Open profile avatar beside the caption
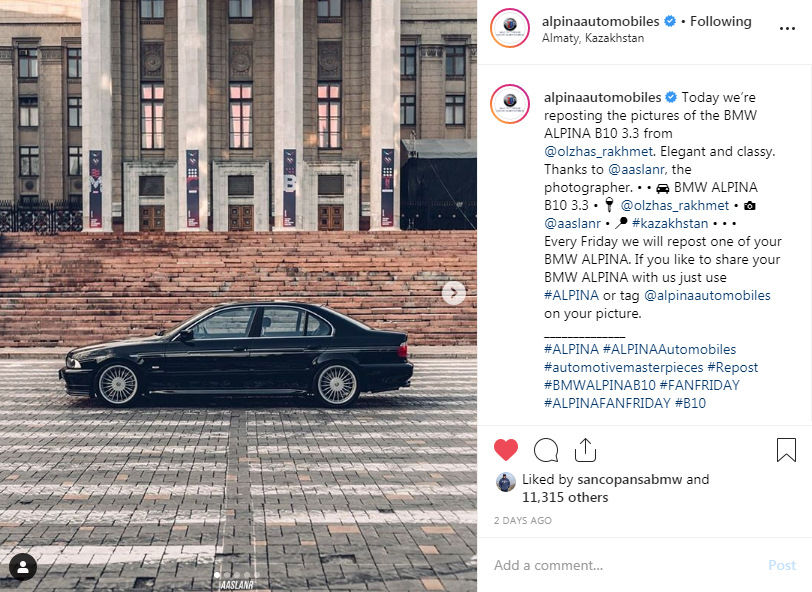812x592 pixels. [x=510, y=104]
